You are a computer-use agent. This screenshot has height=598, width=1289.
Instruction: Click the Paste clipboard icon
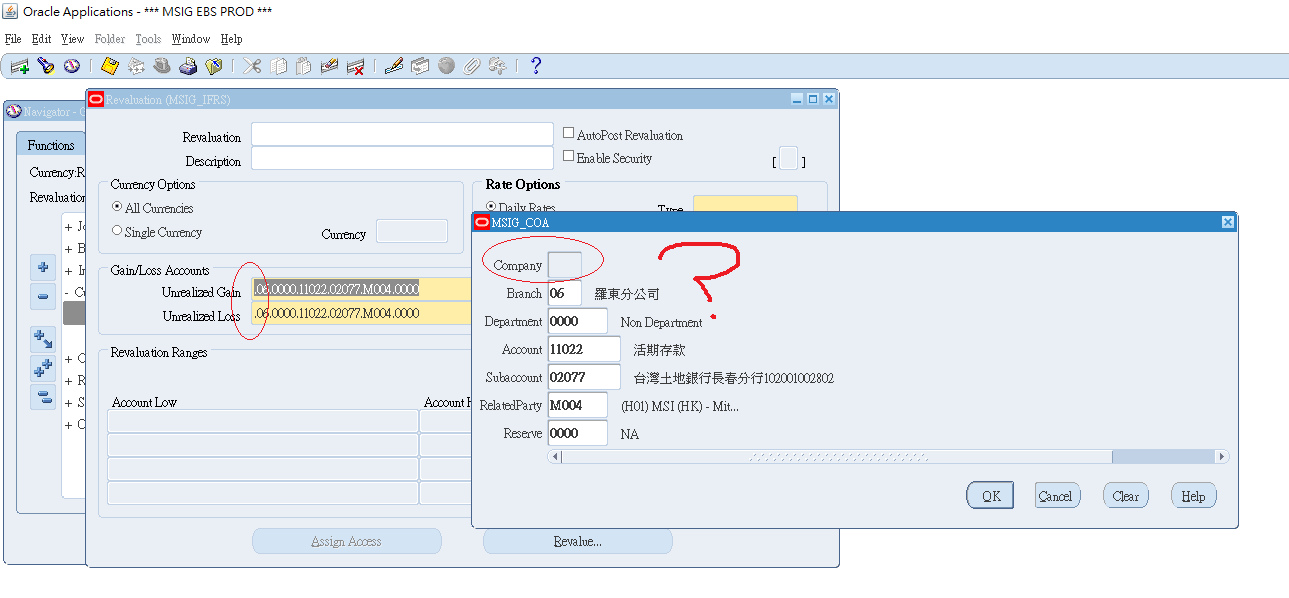(x=303, y=66)
